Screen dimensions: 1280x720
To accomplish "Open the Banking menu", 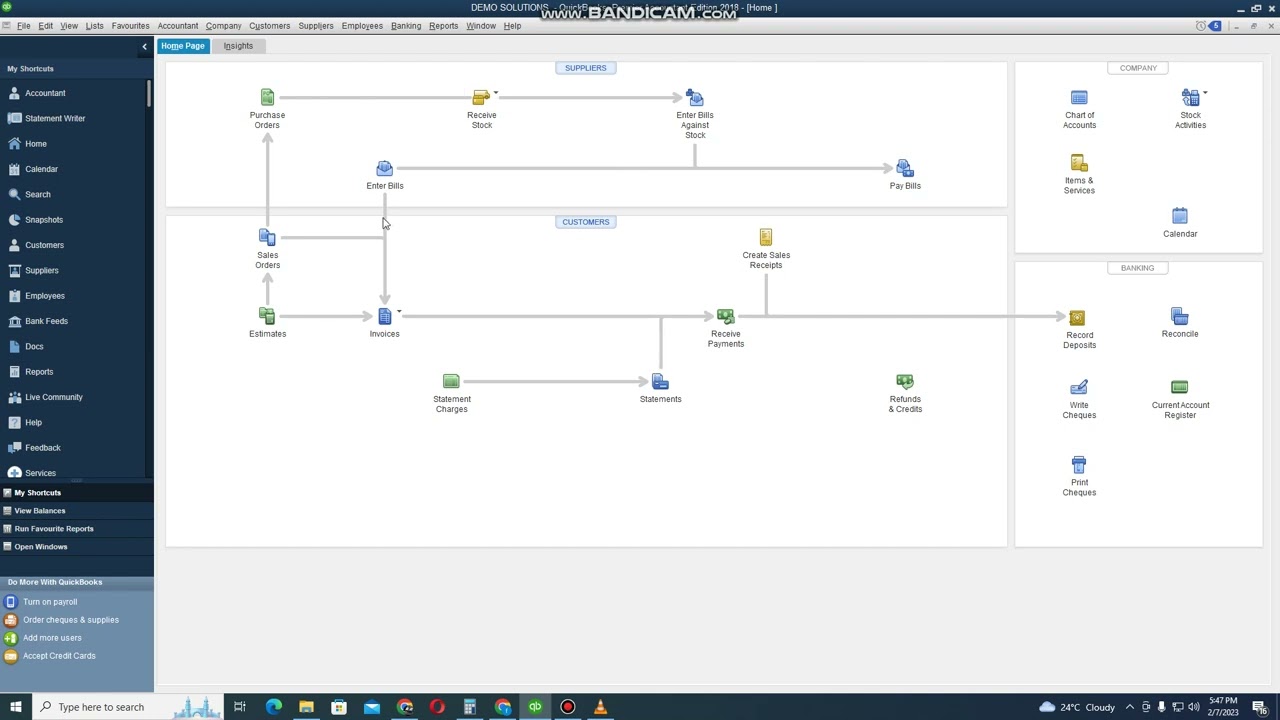I will [406, 26].
